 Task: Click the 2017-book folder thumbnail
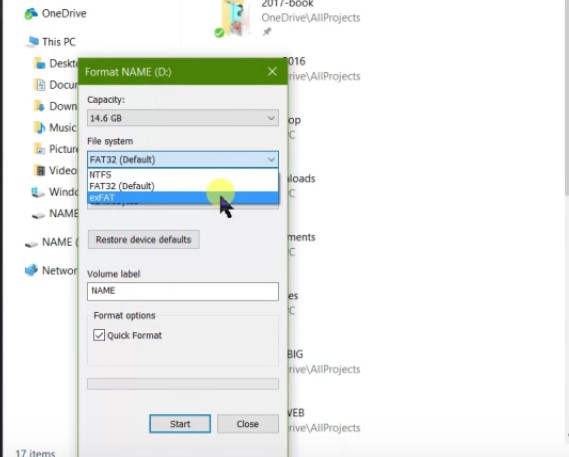click(234, 18)
